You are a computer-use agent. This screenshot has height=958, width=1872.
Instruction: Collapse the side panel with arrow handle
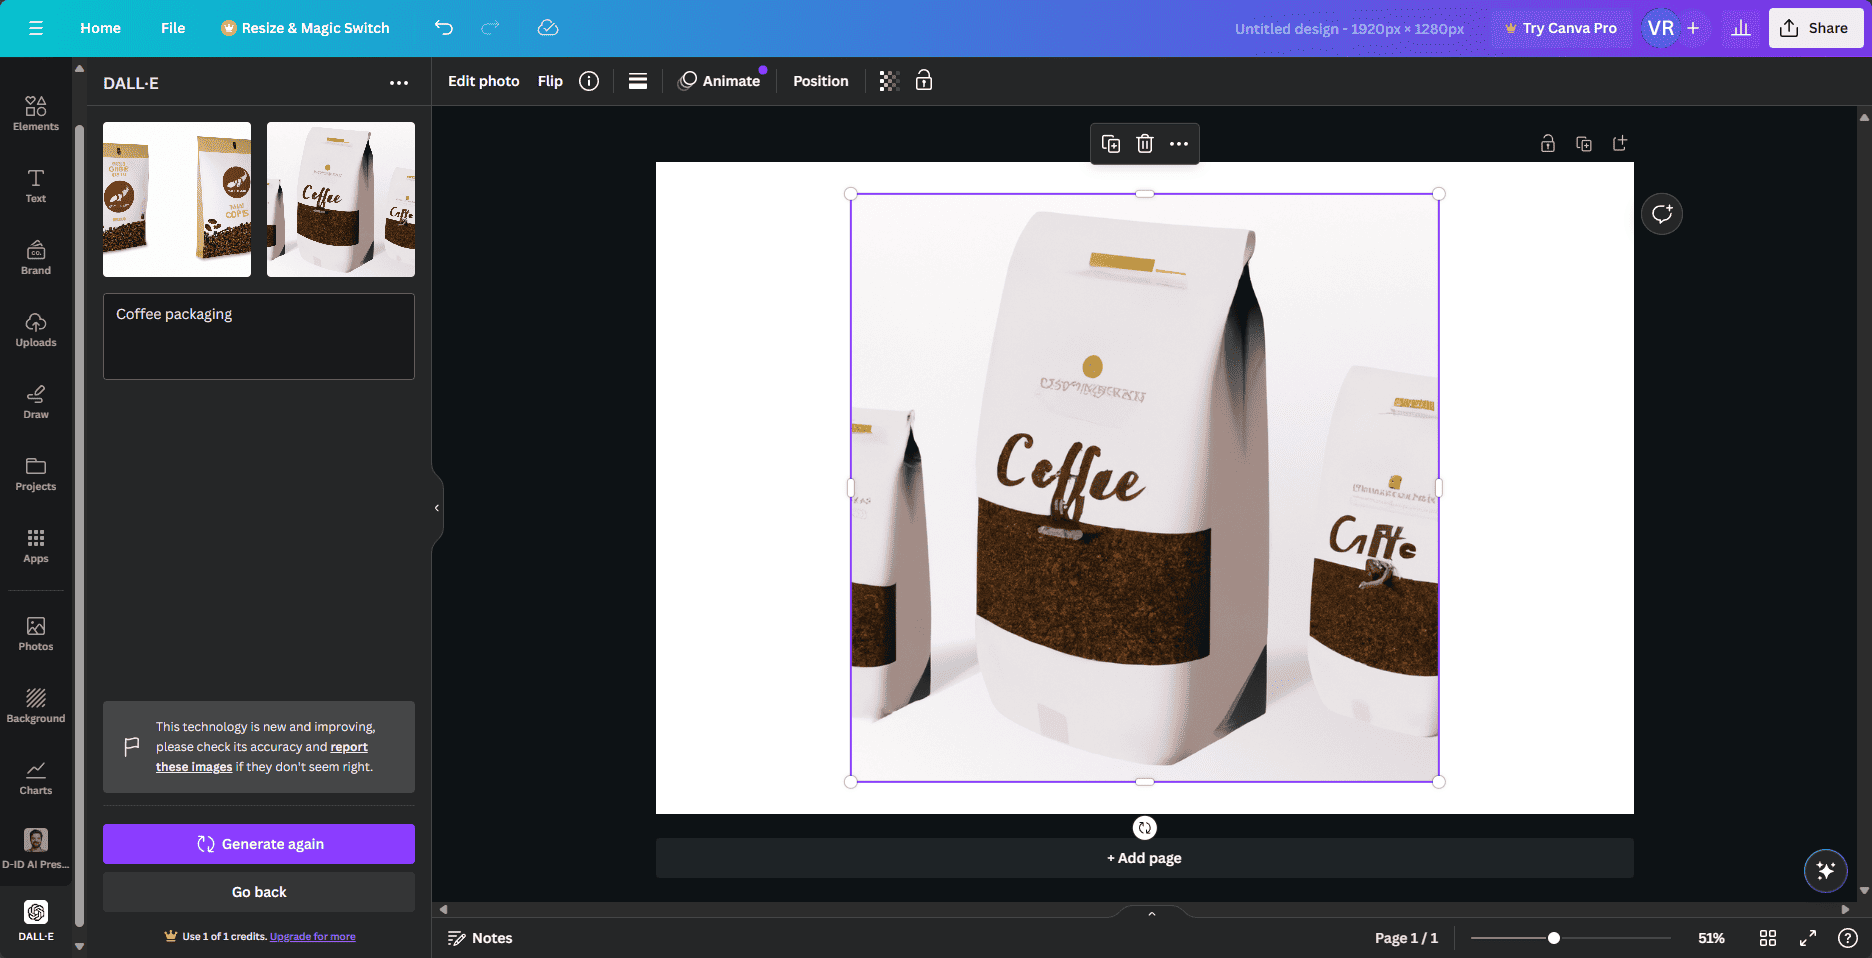coord(437,508)
